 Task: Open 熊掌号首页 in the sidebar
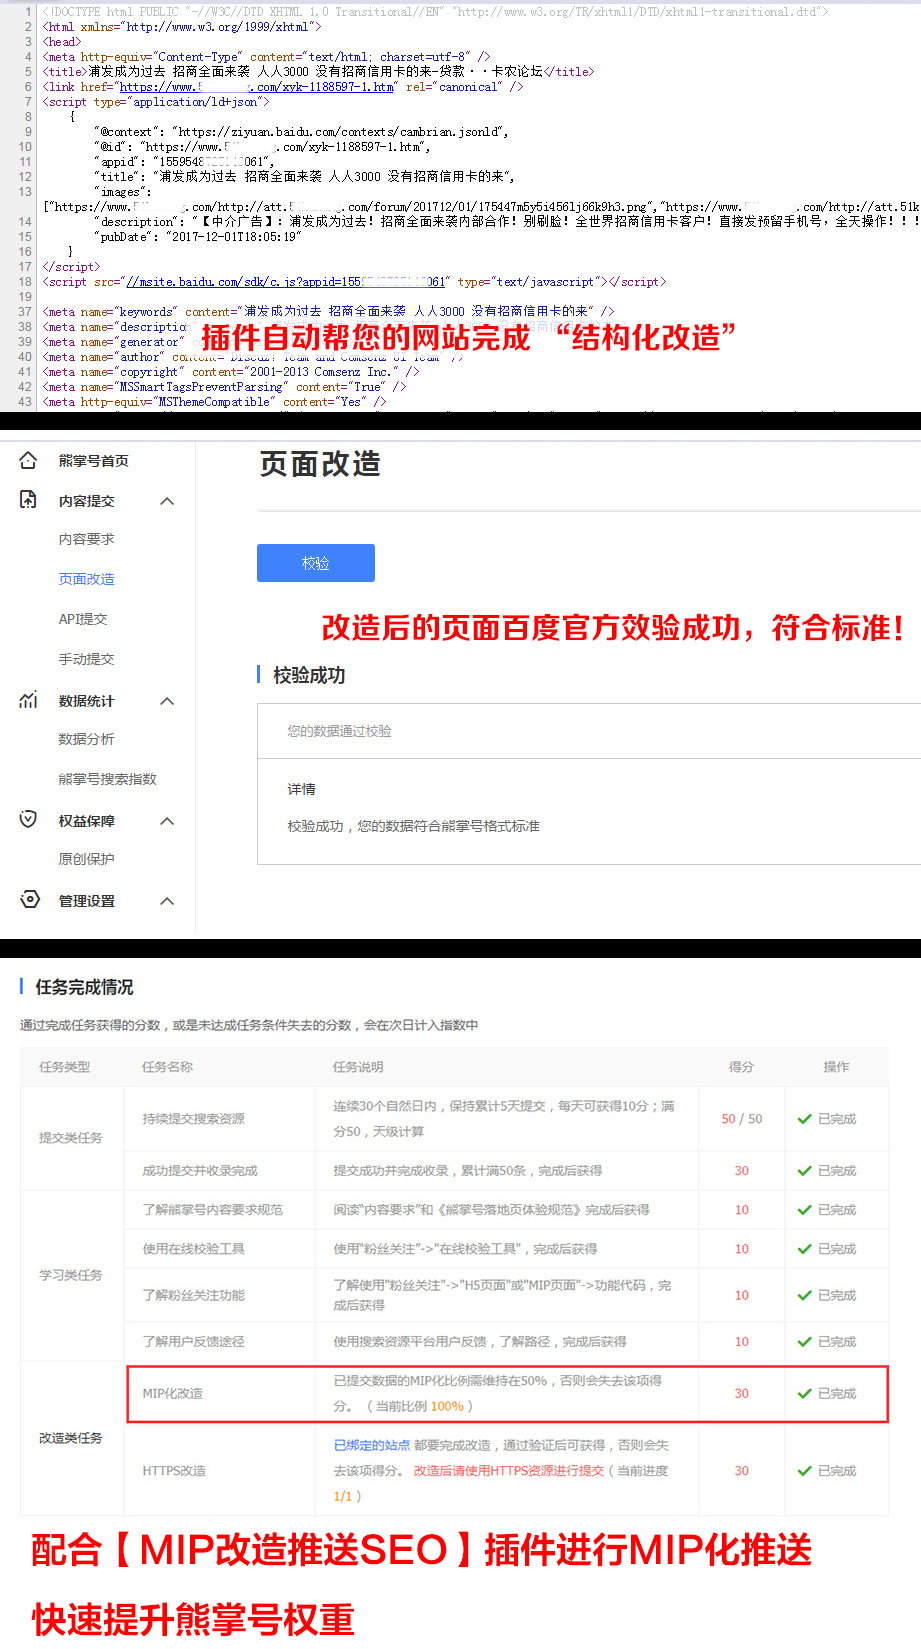(x=93, y=461)
